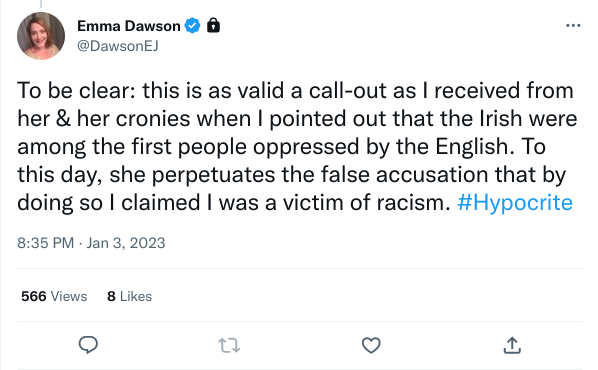This screenshot has width=598, height=370.
Task: Toggle the heart like icon
Action: pos(371,345)
